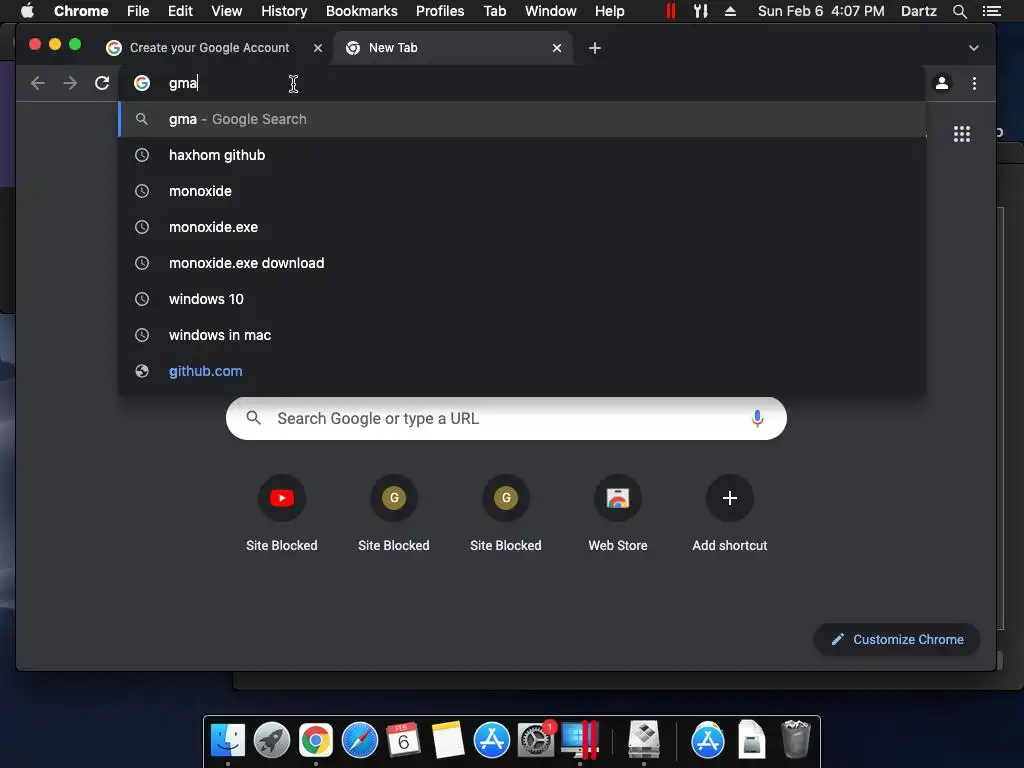This screenshot has height=768, width=1024.
Task: Close the Create your Google Account tab
Action: [317, 48]
